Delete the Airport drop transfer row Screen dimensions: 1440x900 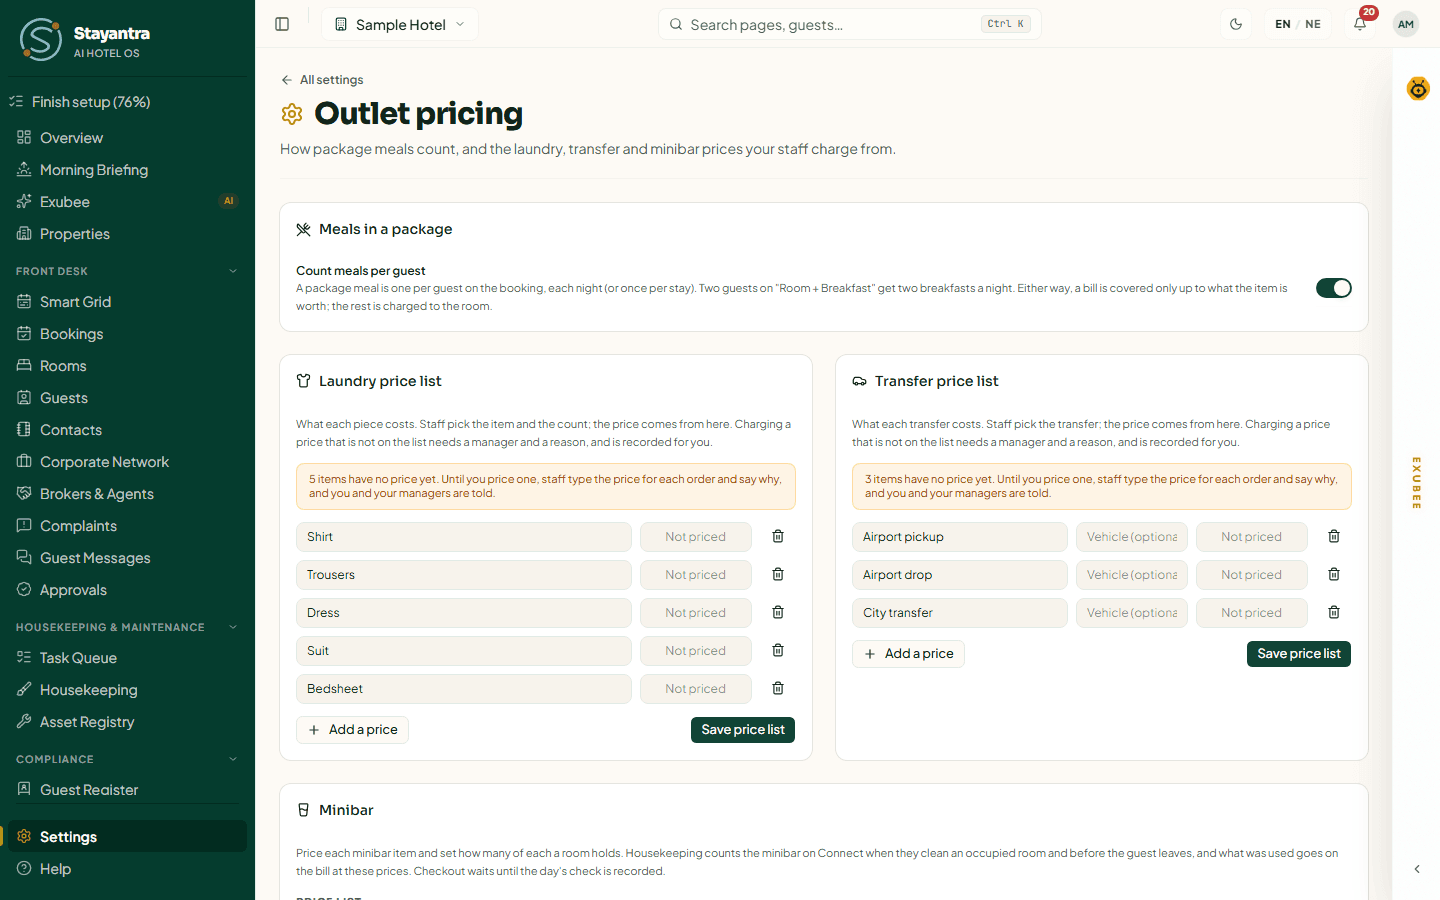click(1334, 575)
